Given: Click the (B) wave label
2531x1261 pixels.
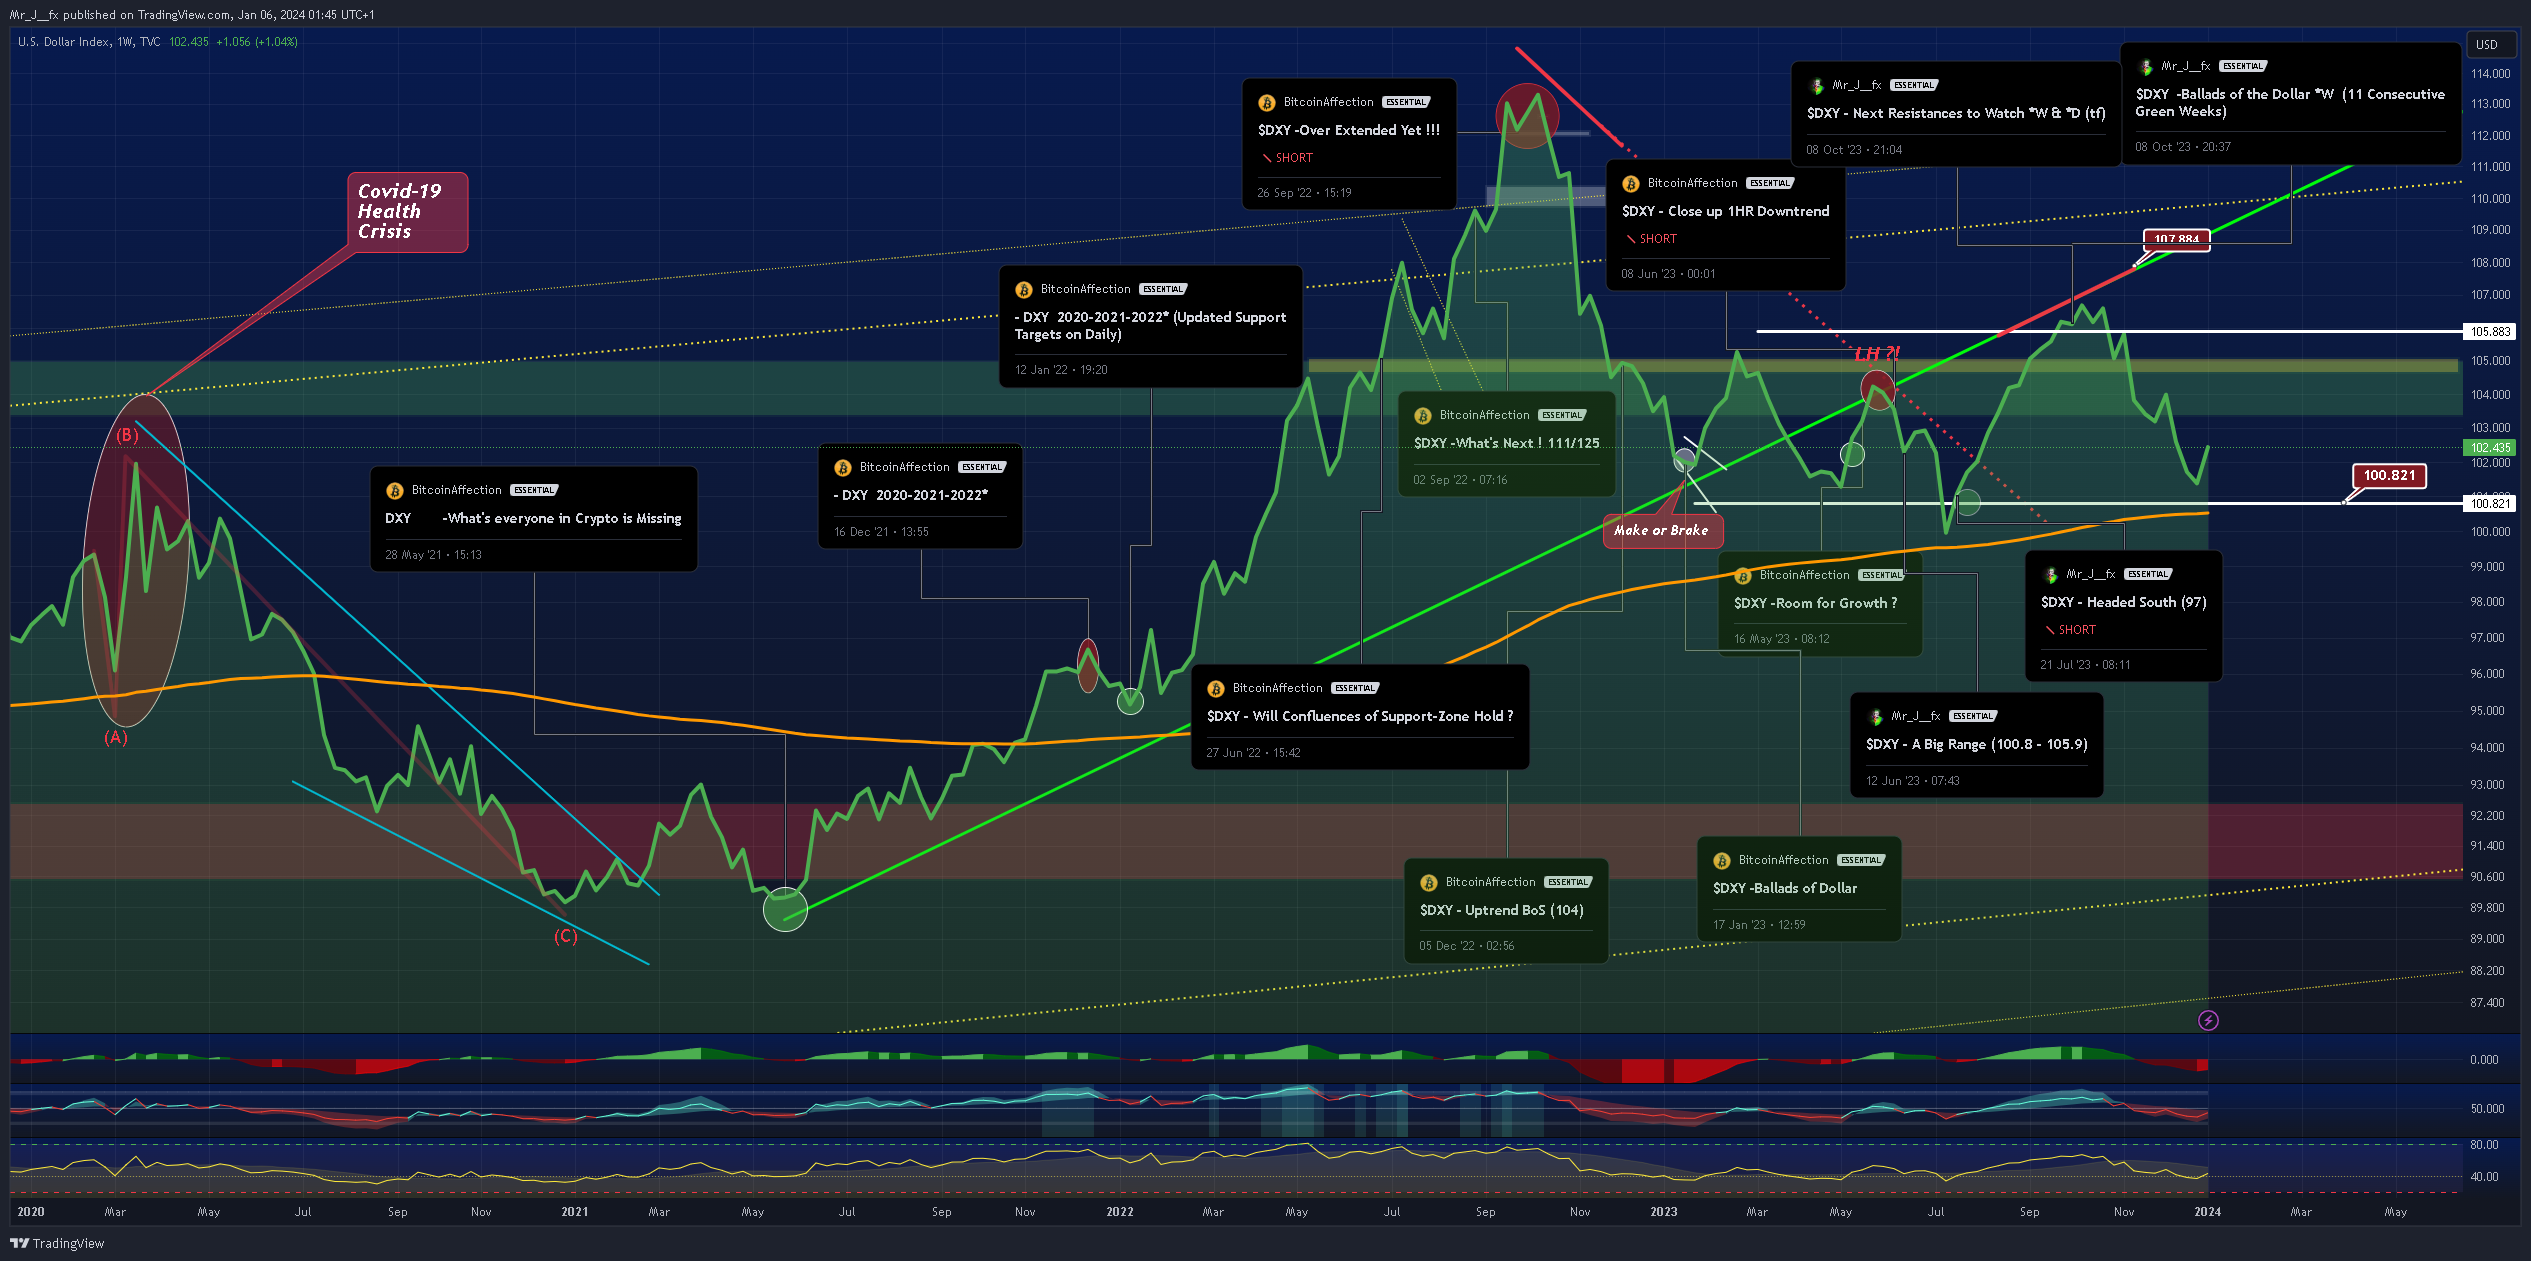Looking at the screenshot, I should (x=127, y=435).
